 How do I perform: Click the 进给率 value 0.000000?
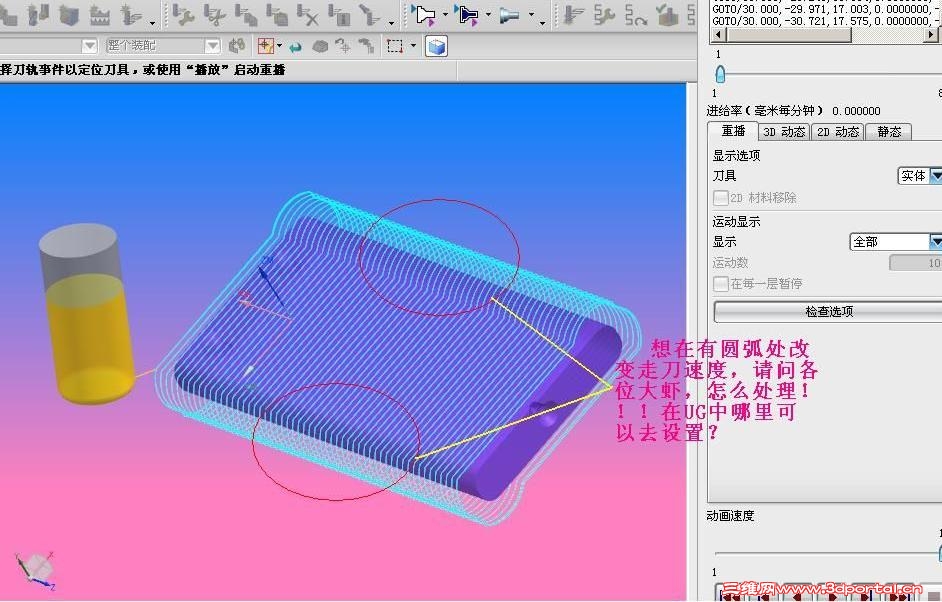(856, 111)
